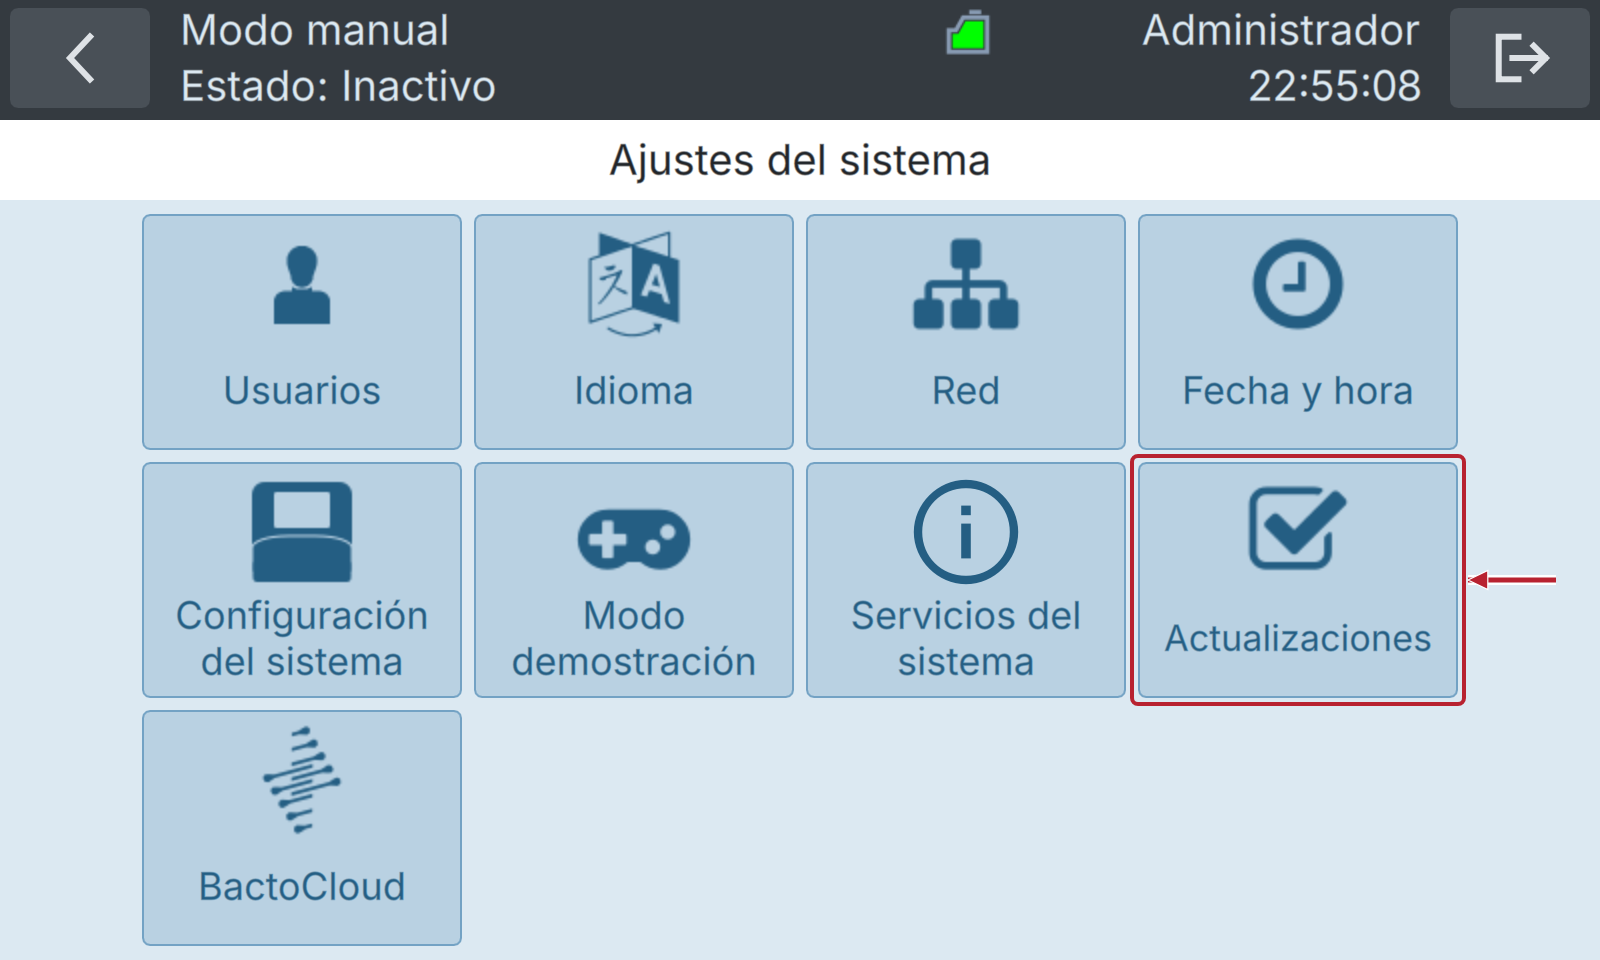The image size is (1600, 960).
Task: Click the Administrador user label
Action: click(1281, 31)
